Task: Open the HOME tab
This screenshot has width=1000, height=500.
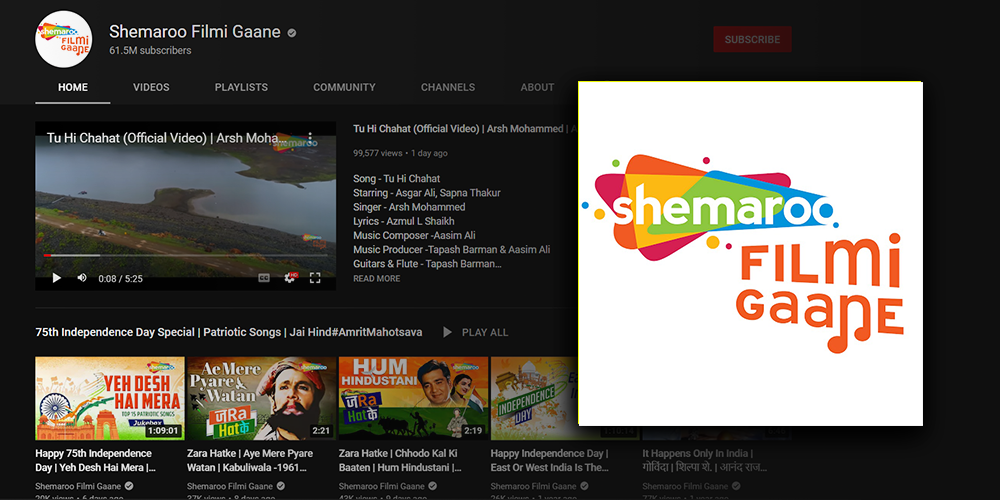Action: pos(73,87)
